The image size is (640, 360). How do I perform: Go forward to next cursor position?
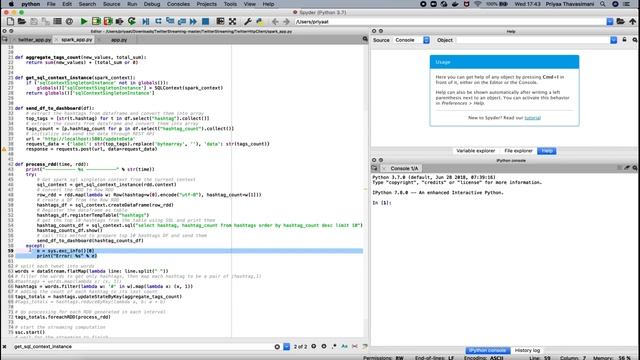click(x=287, y=22)
